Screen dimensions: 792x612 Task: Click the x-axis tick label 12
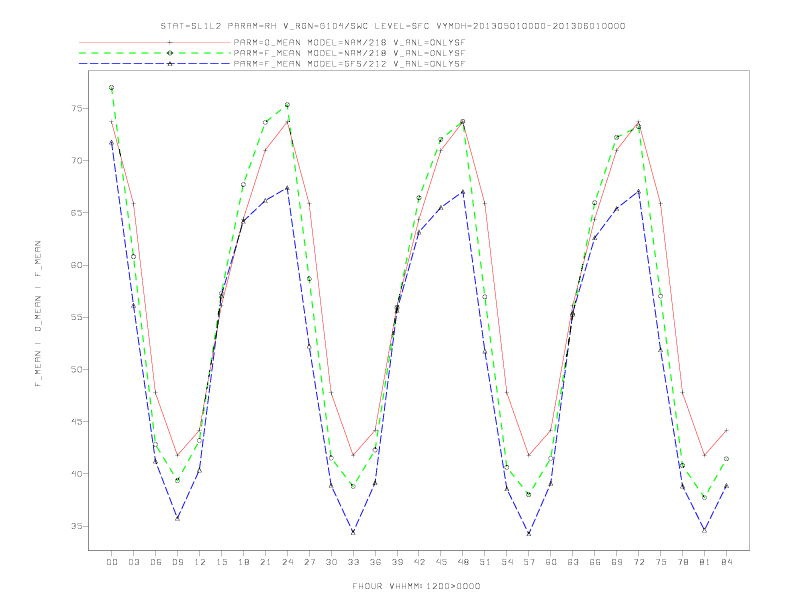tap(200, 562)
